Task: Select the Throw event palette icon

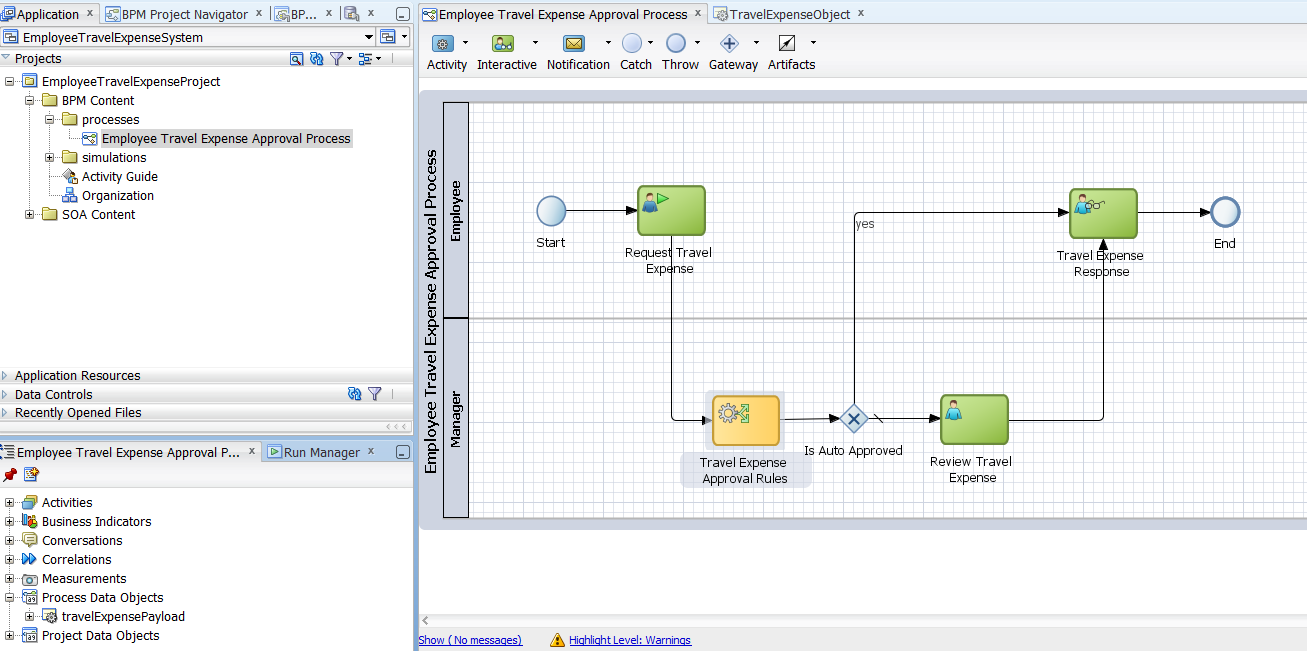Action: 676,43
